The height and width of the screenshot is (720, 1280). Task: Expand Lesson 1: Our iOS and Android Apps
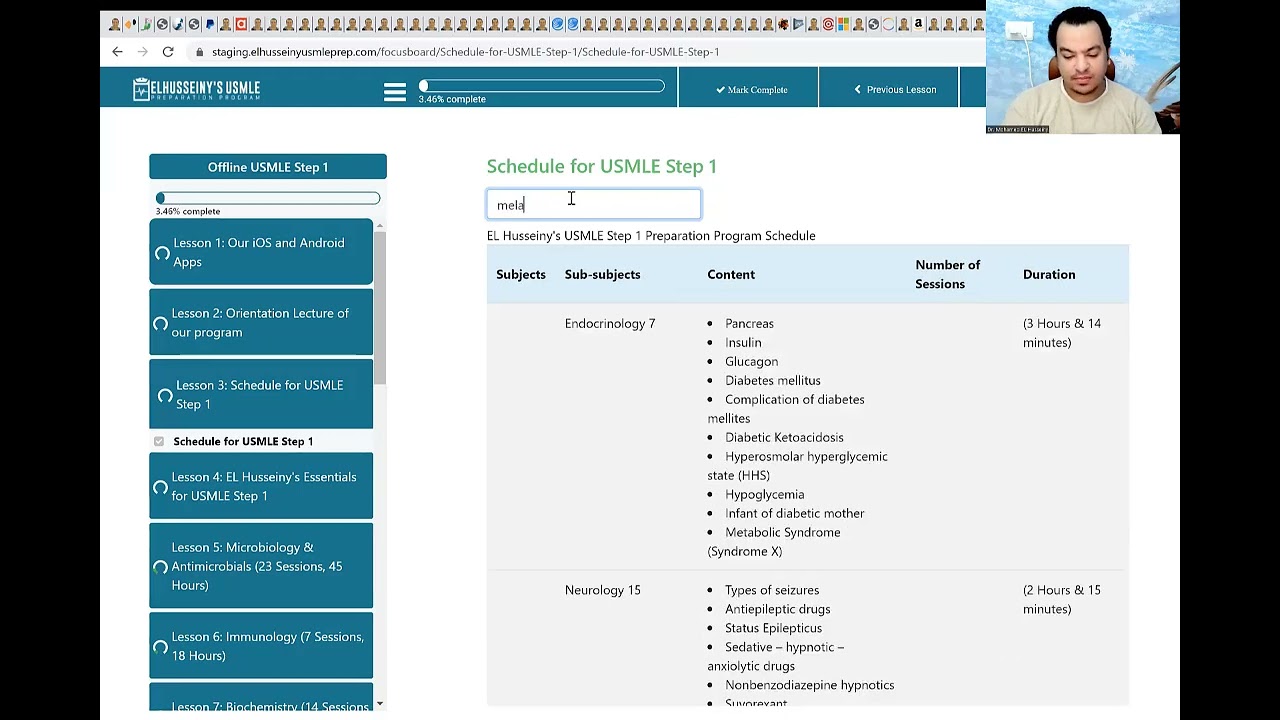click(261, 252)
